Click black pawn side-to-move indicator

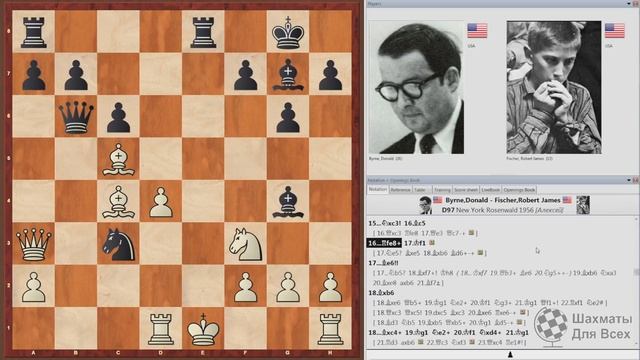(510, 355)
